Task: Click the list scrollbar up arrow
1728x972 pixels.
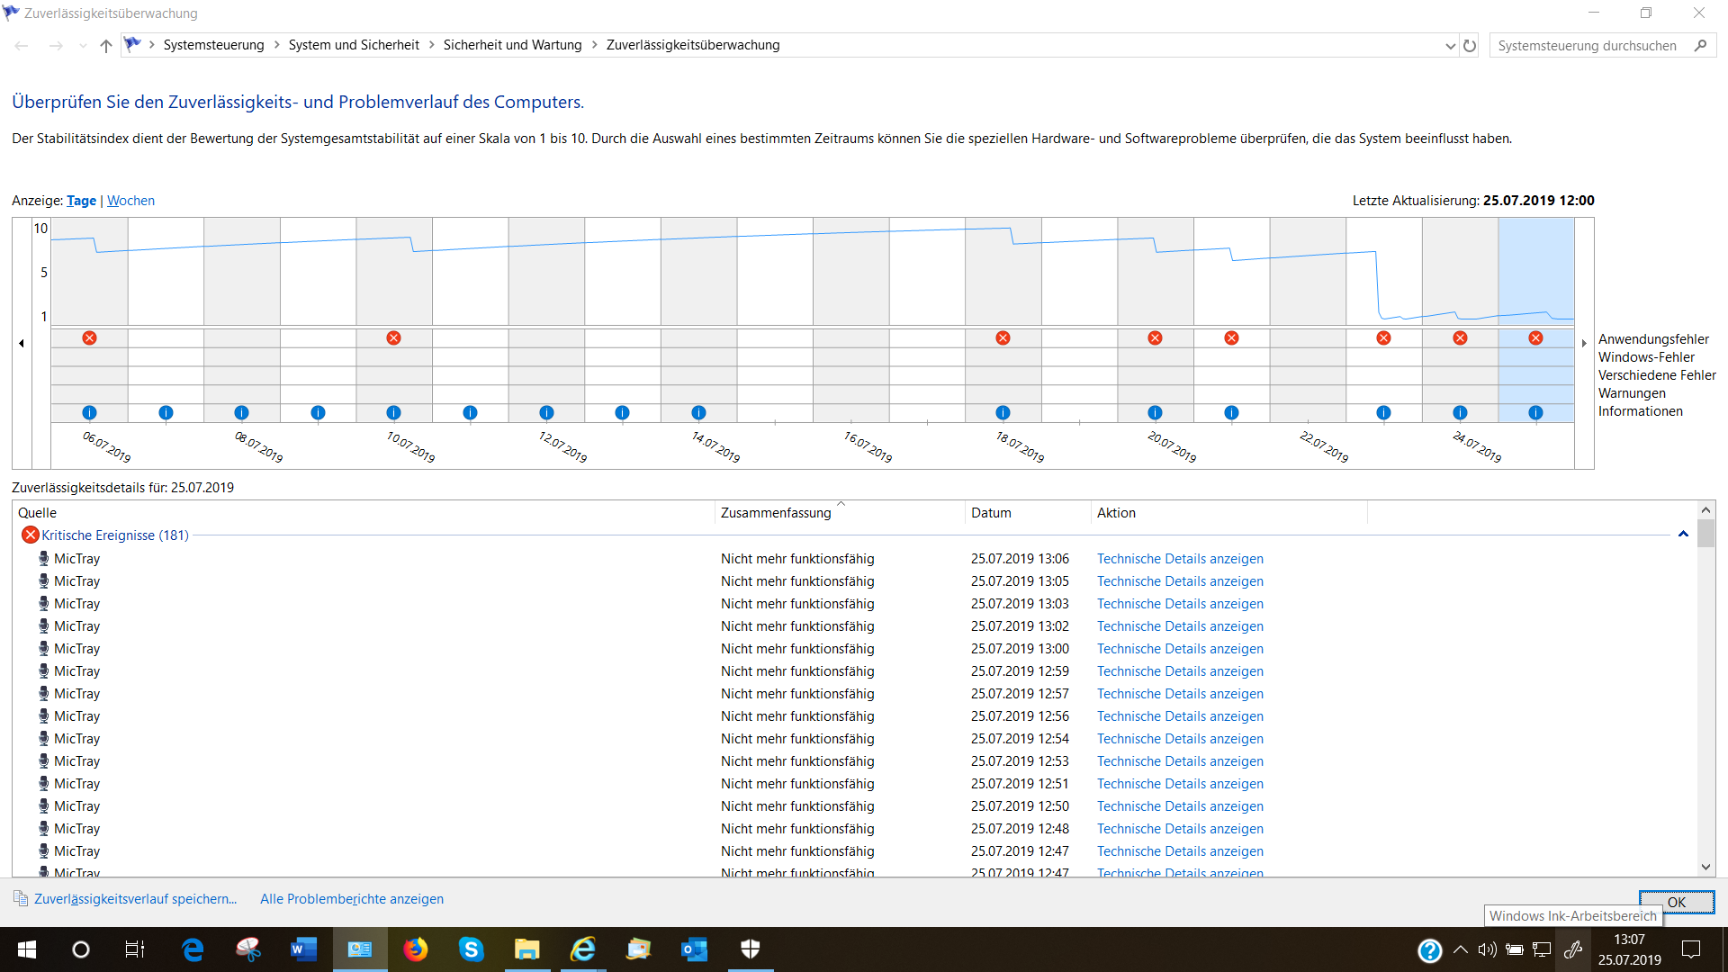Action: point(1706,510)
